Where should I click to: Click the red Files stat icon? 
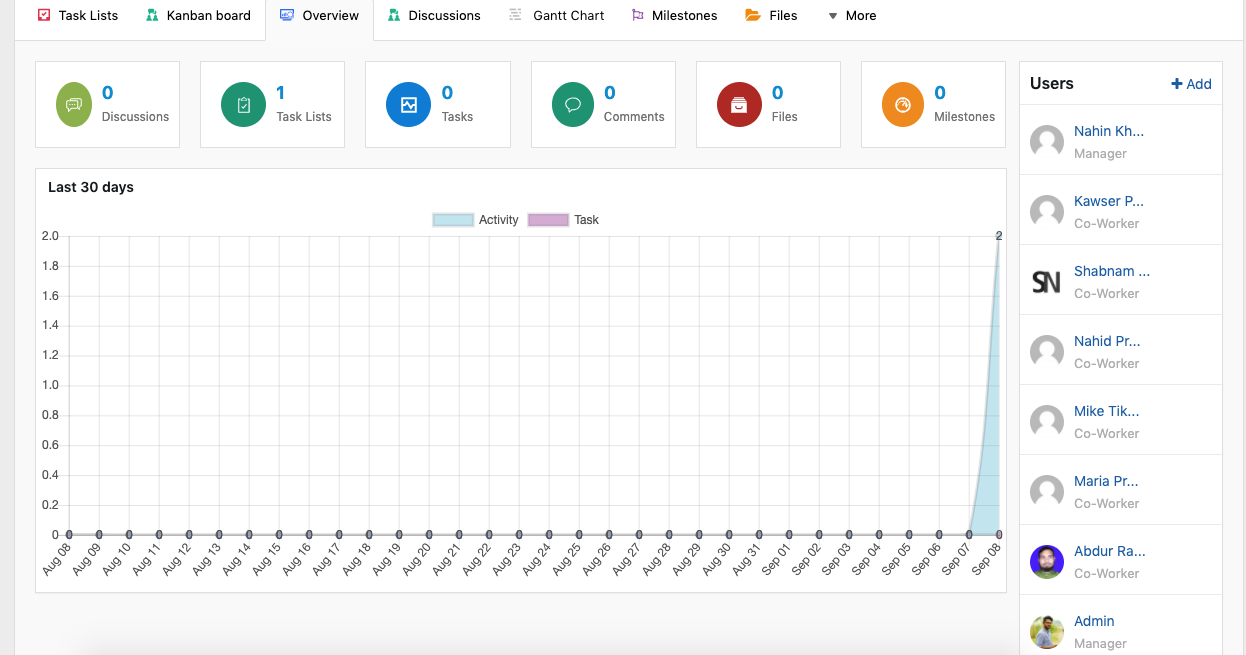click(x=738, y=104)
